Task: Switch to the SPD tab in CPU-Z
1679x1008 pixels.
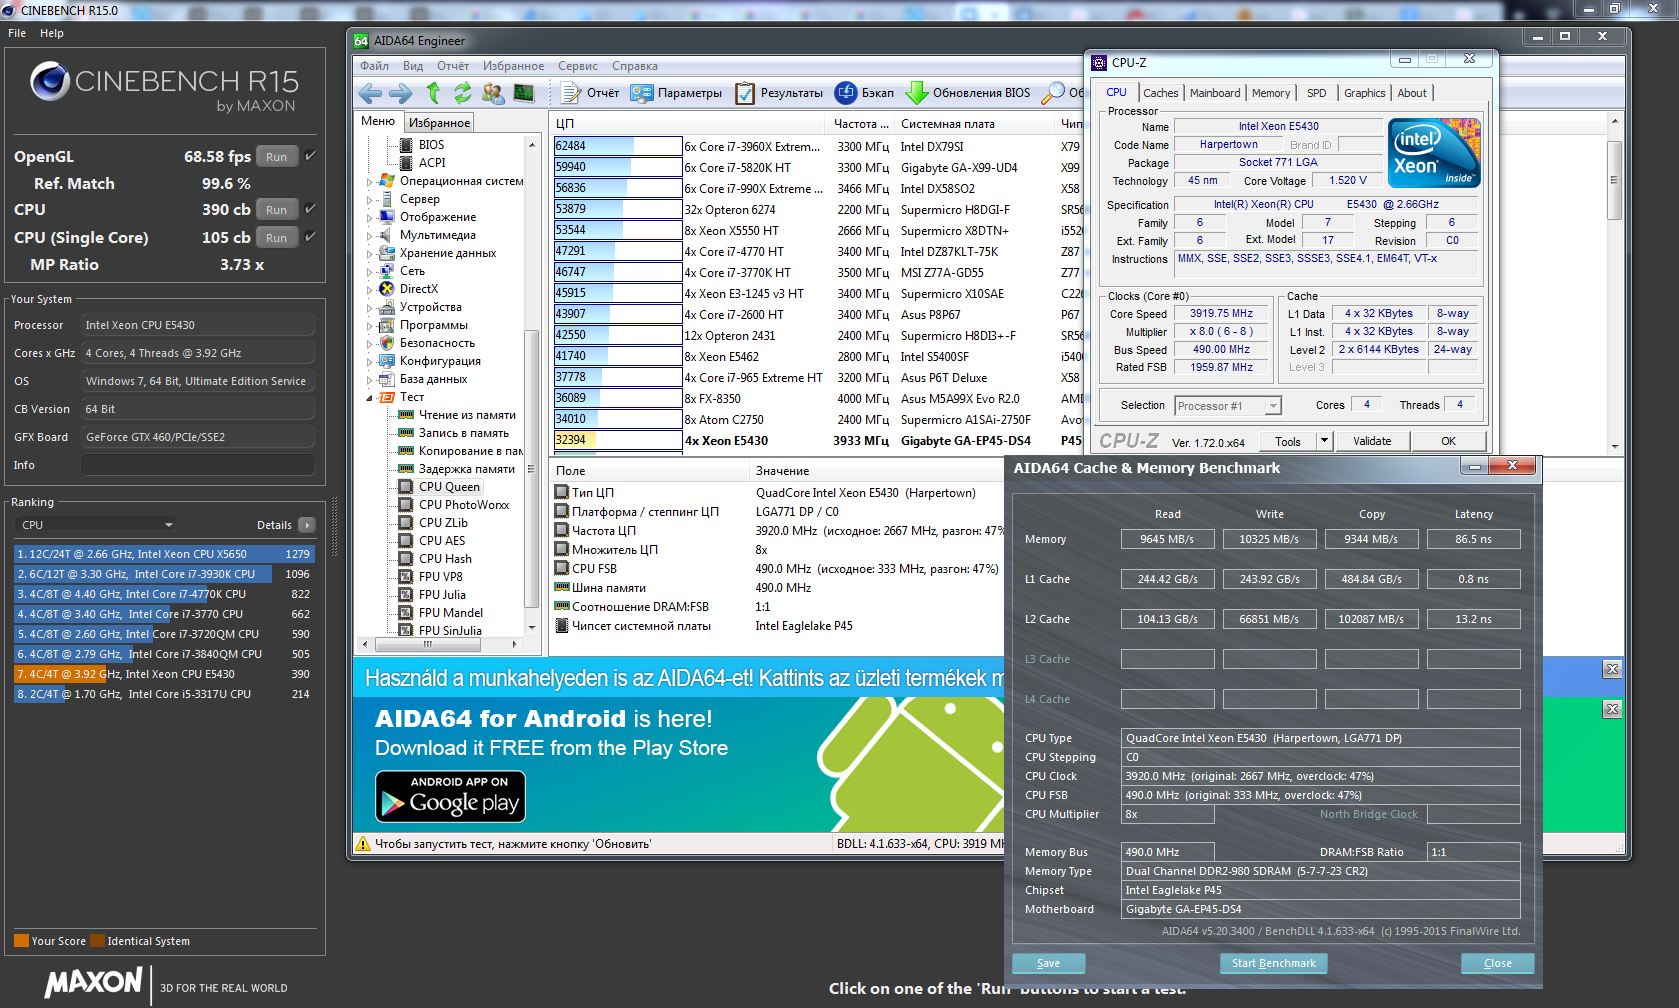Action: pyautogui.click(x=1316, y=93)
